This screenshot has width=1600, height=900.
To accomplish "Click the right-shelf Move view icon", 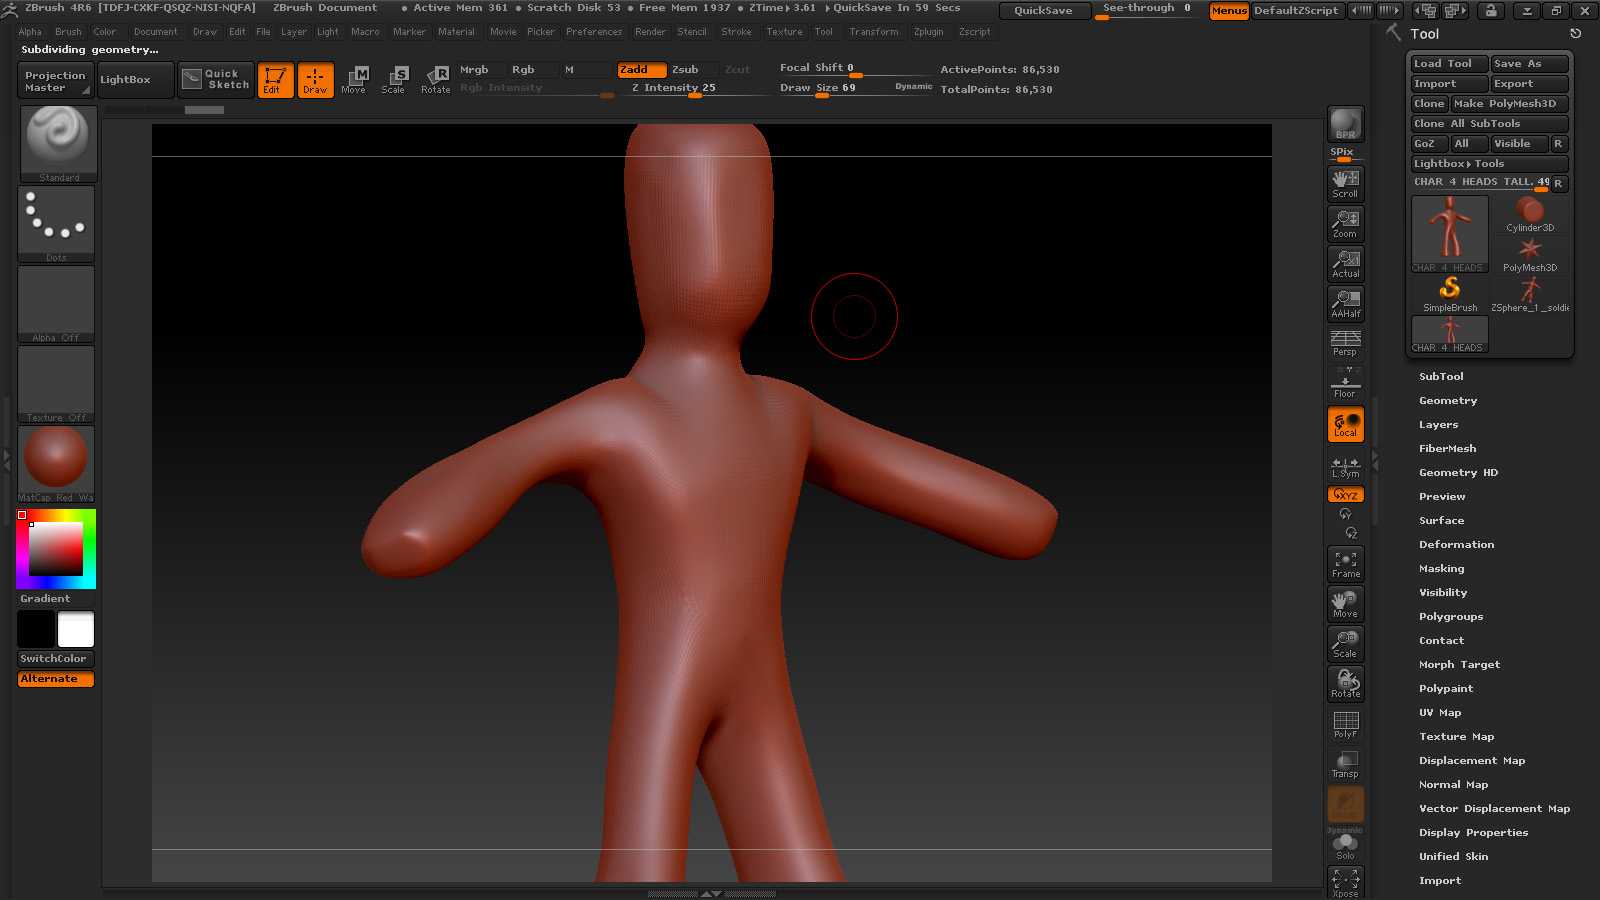I will [x=1345, y=604].
